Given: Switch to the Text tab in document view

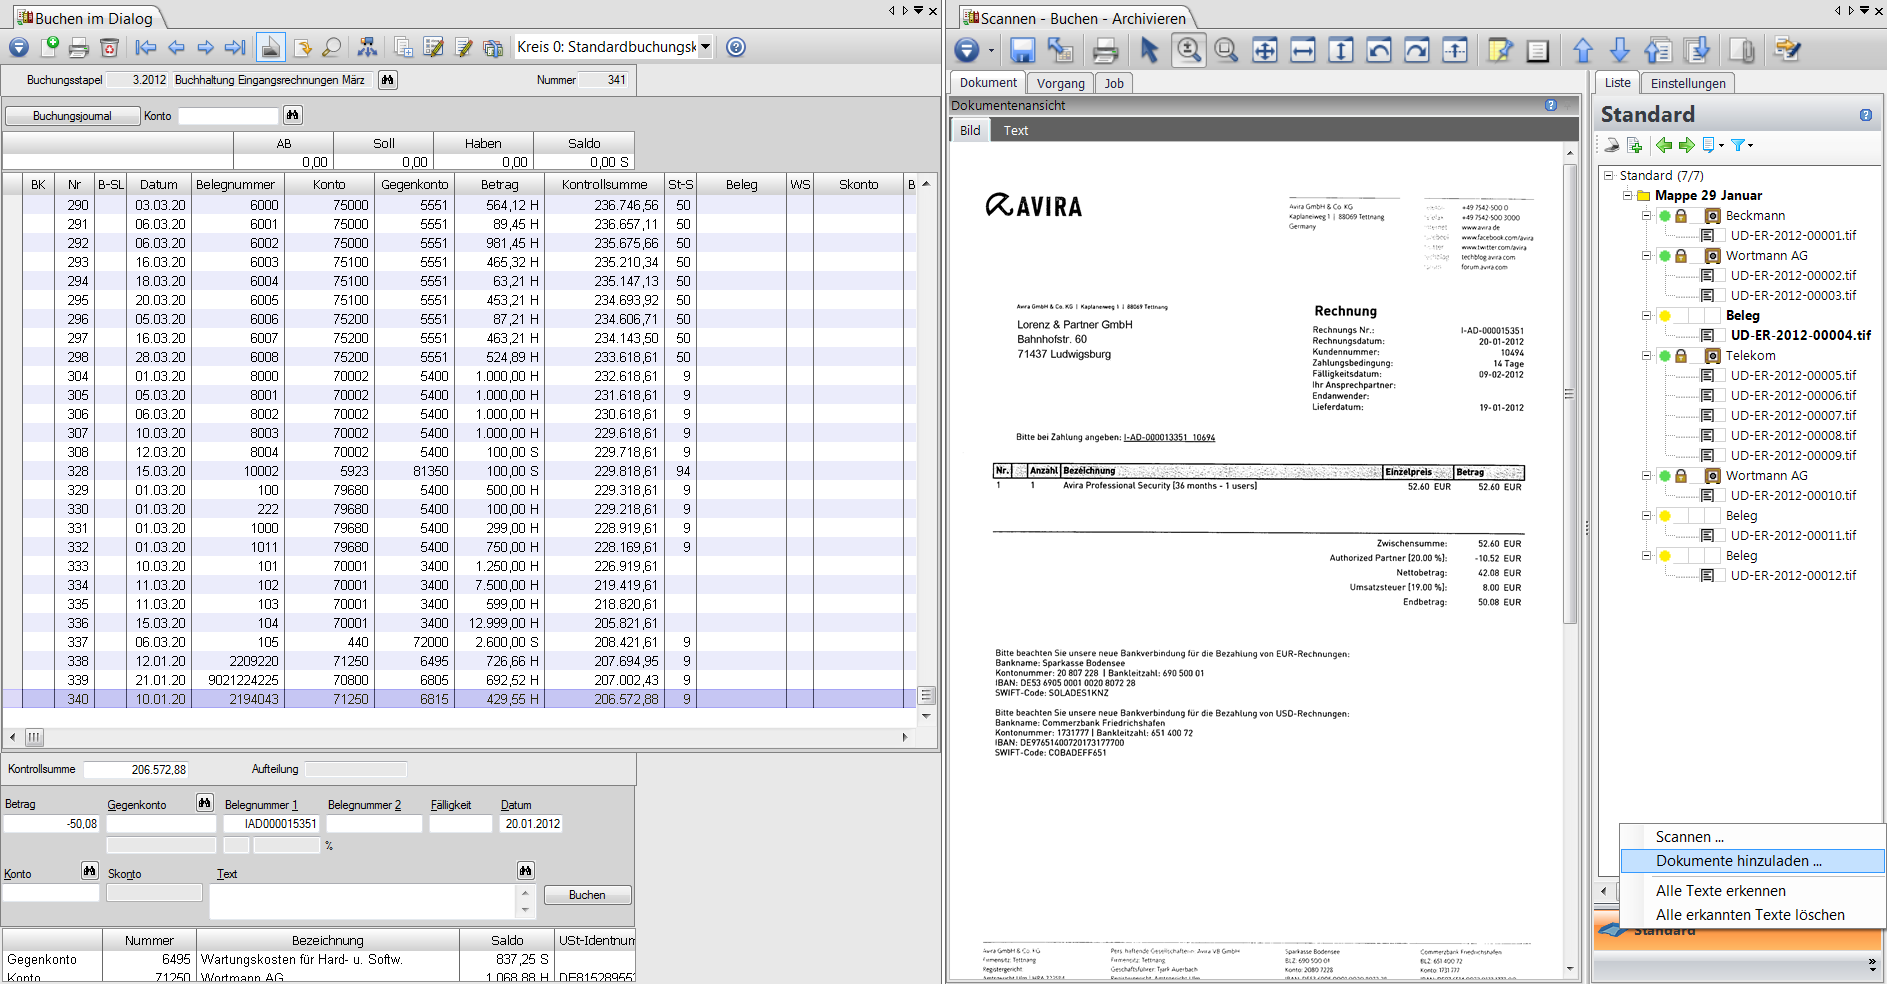Looking at the screenshot, I should (1015, 130).
